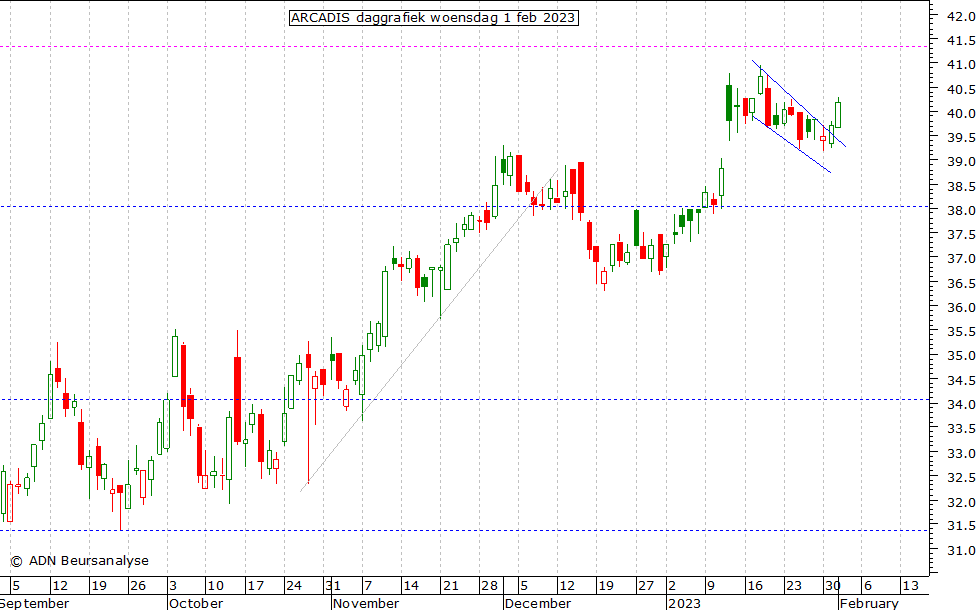Select the 36.0 price axis label

(x=961, y=308)
